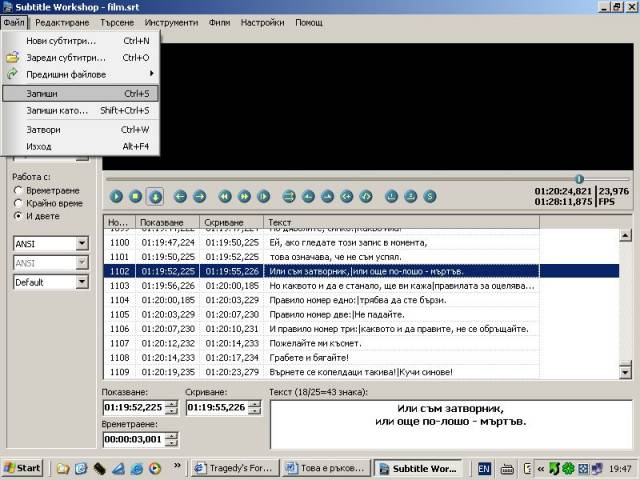The image size is (640, 480).
Task: Open the Филм menu
Action: coord(220,22)
